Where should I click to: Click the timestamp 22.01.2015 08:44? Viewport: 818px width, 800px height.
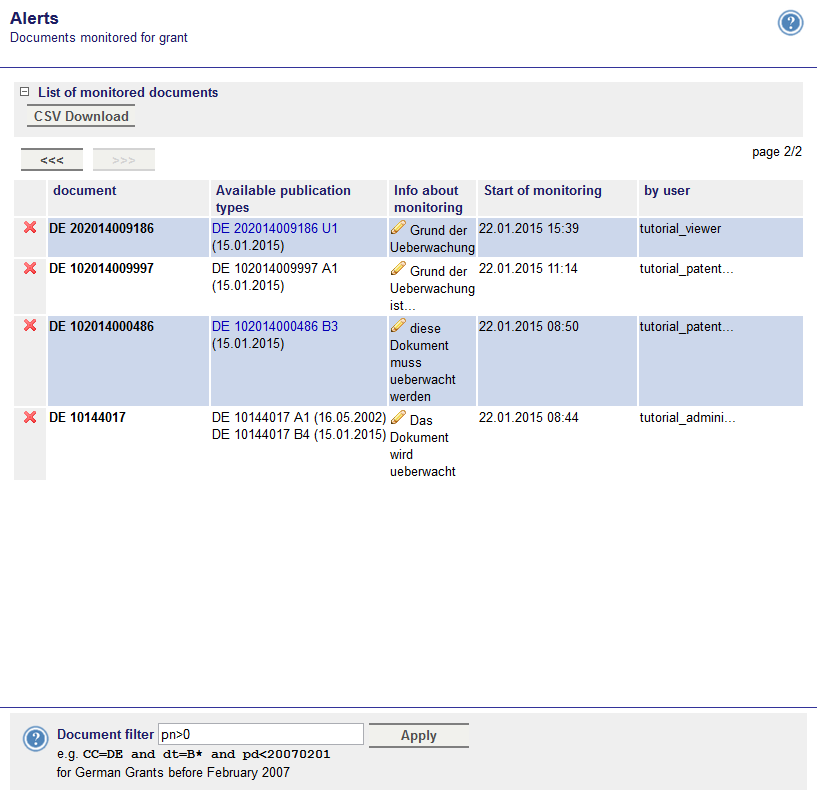coord(529,417)
